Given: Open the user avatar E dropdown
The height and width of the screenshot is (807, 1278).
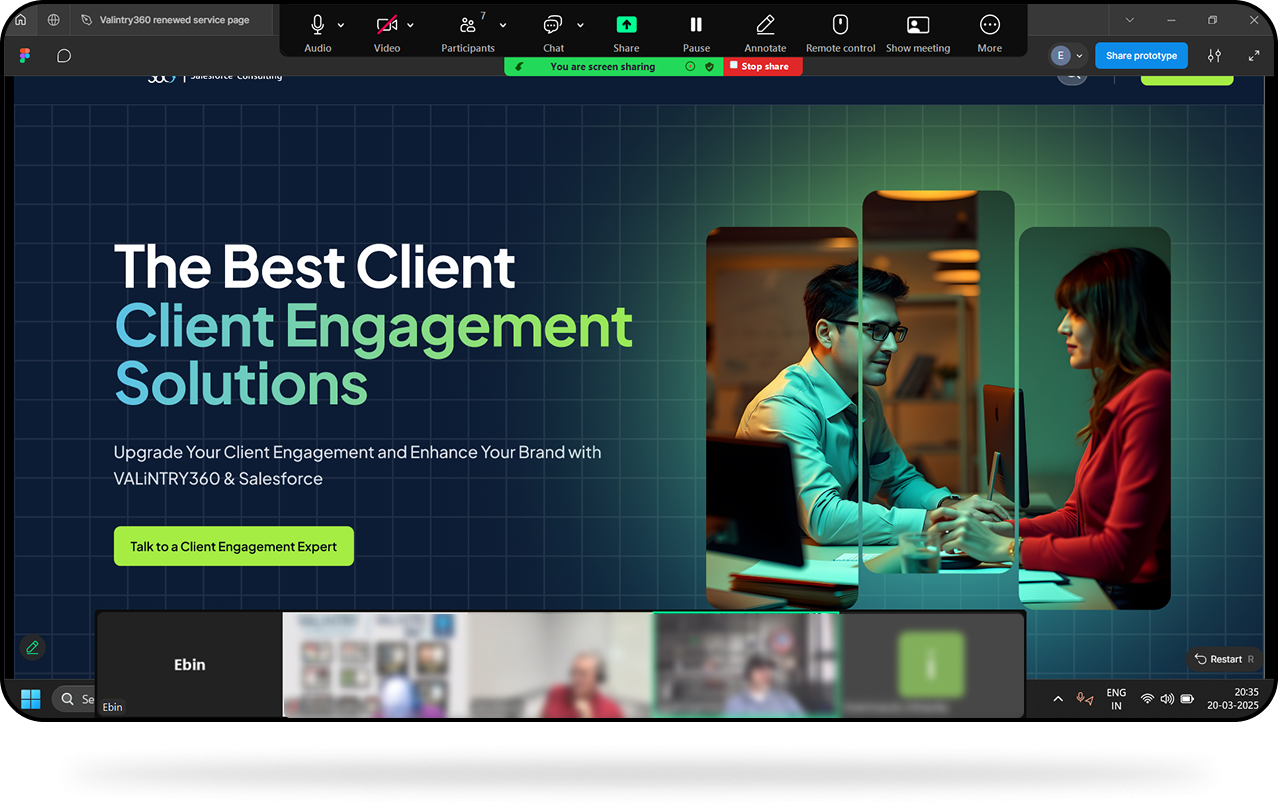Looking at the screenshot, I should 1067,56.
